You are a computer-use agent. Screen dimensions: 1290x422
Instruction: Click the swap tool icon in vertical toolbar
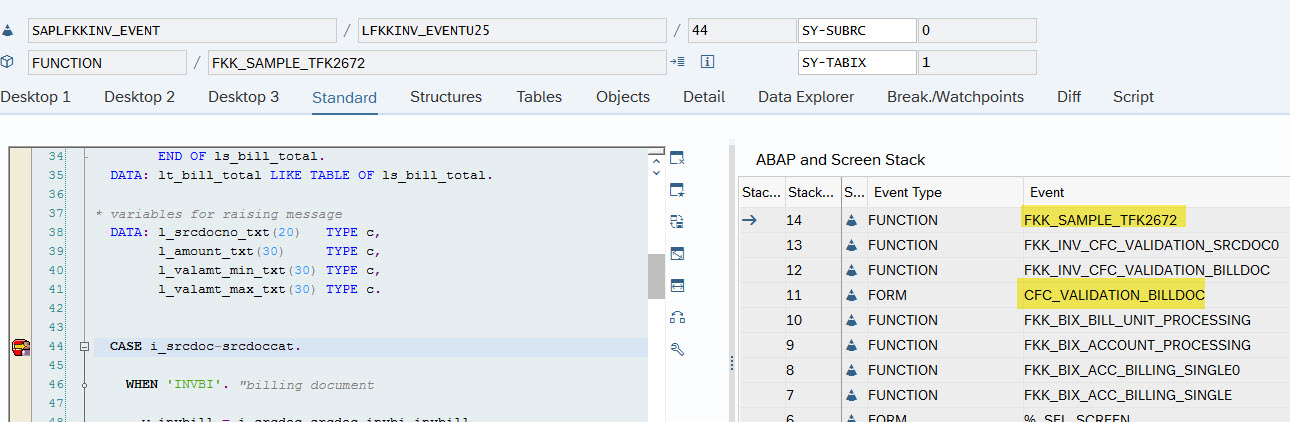[x=677, y=222]
